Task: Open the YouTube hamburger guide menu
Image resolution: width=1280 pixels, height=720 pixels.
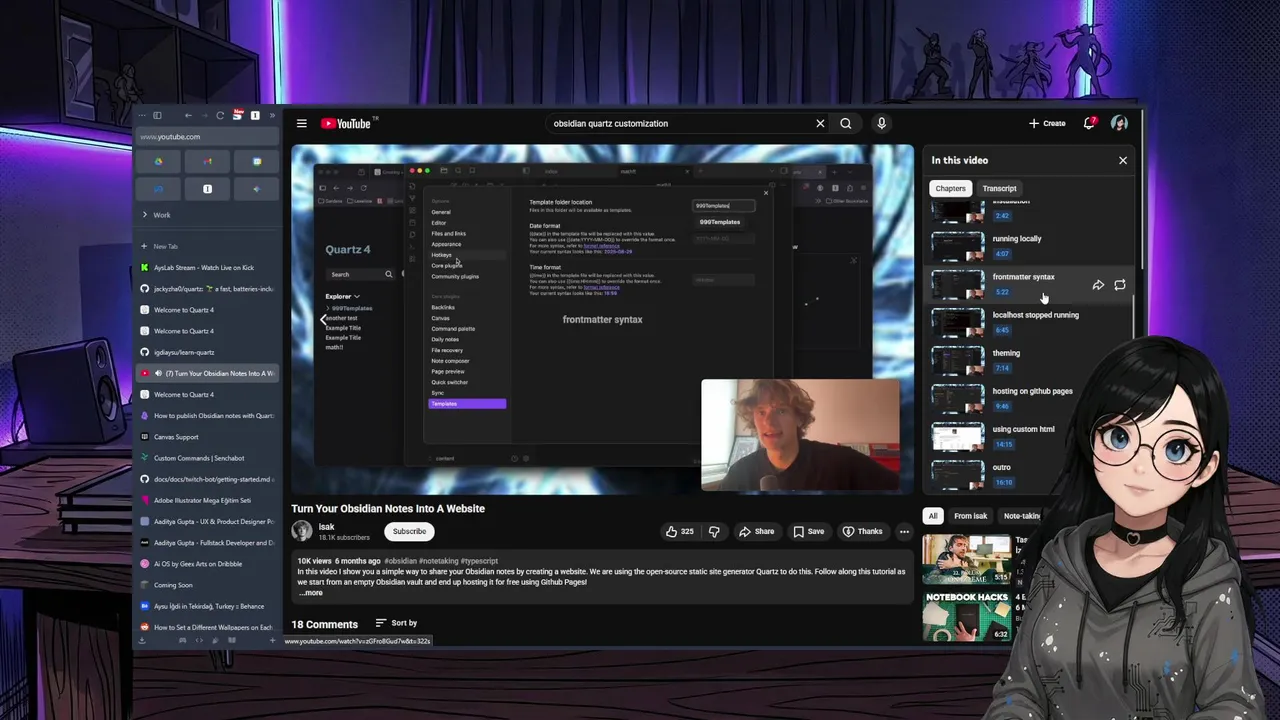Action: [x=301, y=123]
